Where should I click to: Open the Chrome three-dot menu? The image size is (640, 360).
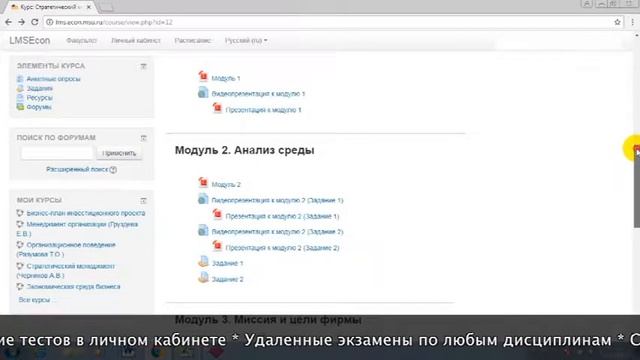[633, 22]
